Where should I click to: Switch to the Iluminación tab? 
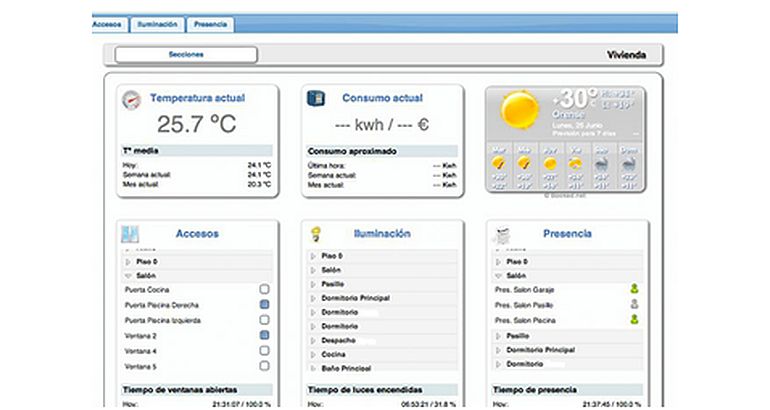click(x=158, y=23)
